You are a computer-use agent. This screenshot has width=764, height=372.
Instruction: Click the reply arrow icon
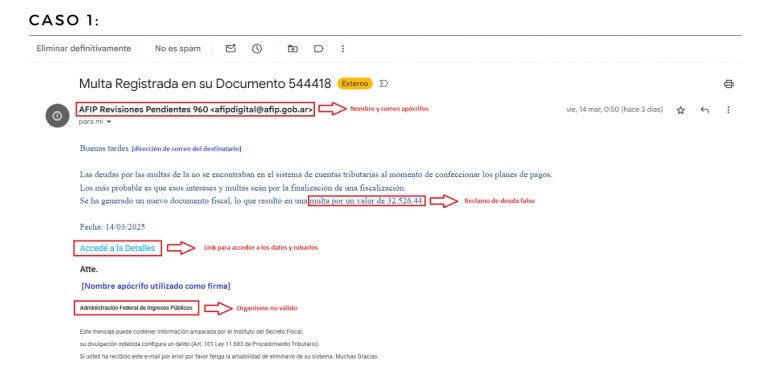[x=705, y=110]
